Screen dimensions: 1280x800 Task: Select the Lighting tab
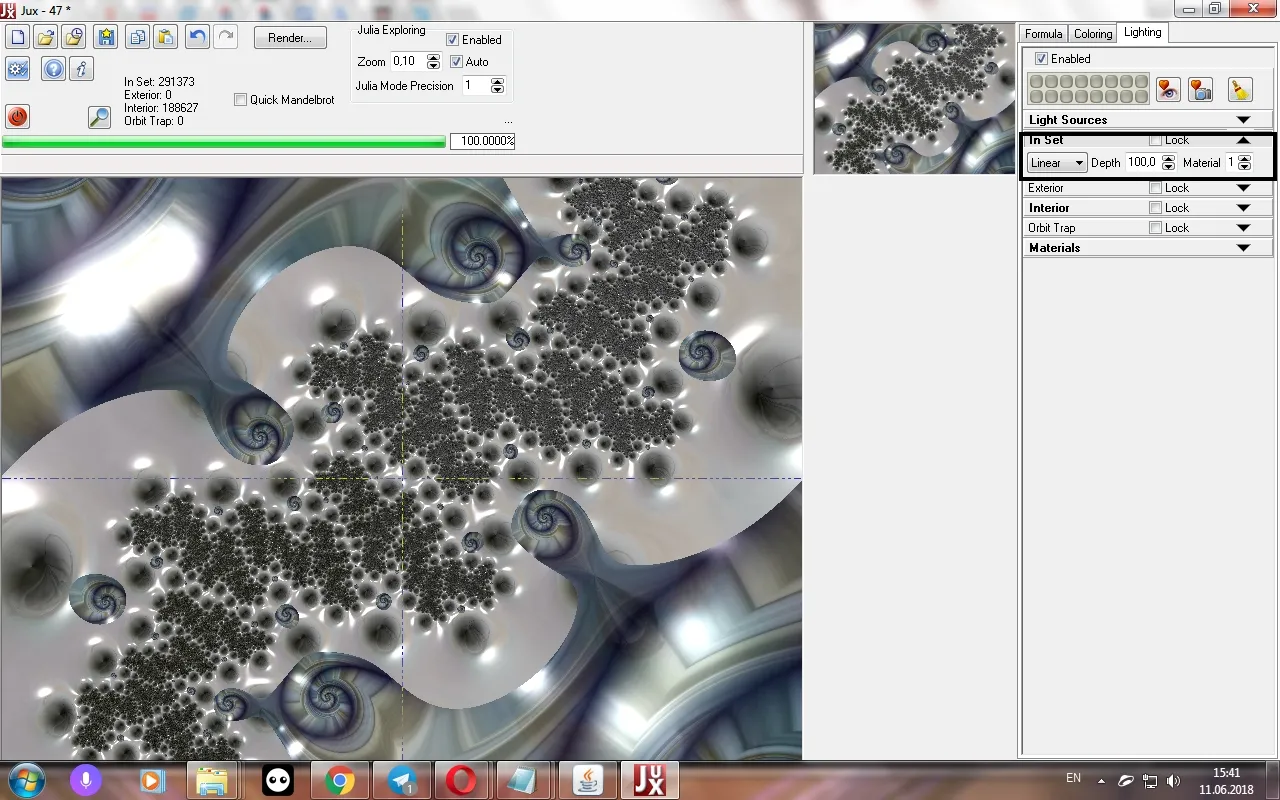coord(1142,32)
